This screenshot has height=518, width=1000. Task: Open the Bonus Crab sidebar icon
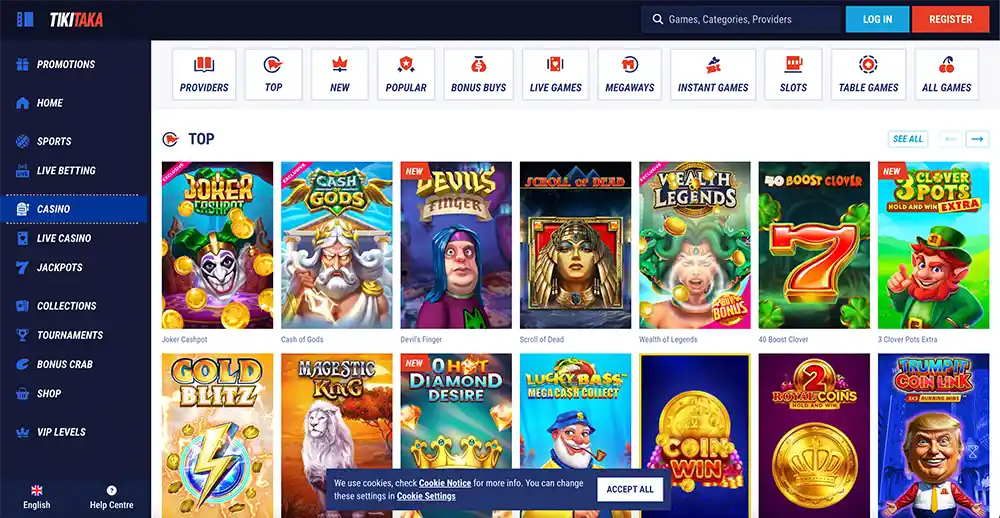22,364
